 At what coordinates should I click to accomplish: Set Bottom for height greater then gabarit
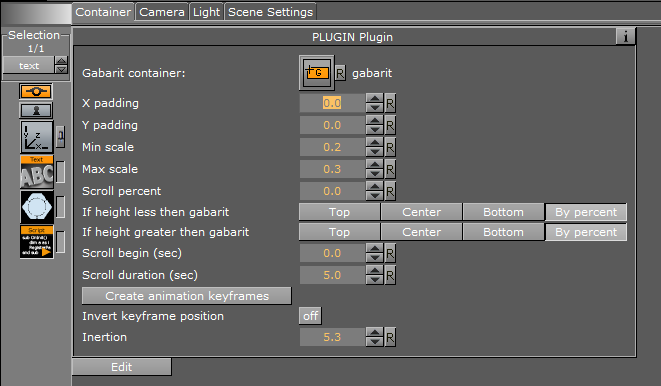(x=503, y=232)
